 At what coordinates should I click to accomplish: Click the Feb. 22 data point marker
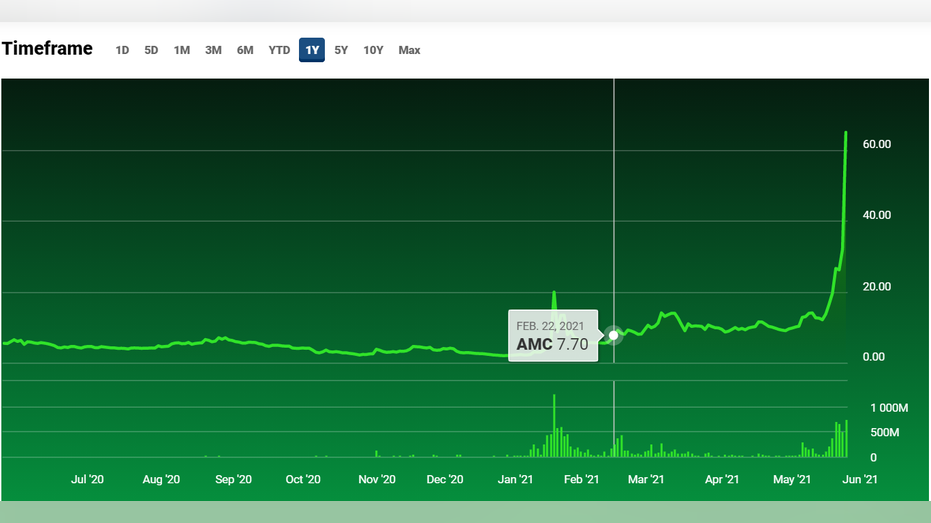click(x=613, y=335)
